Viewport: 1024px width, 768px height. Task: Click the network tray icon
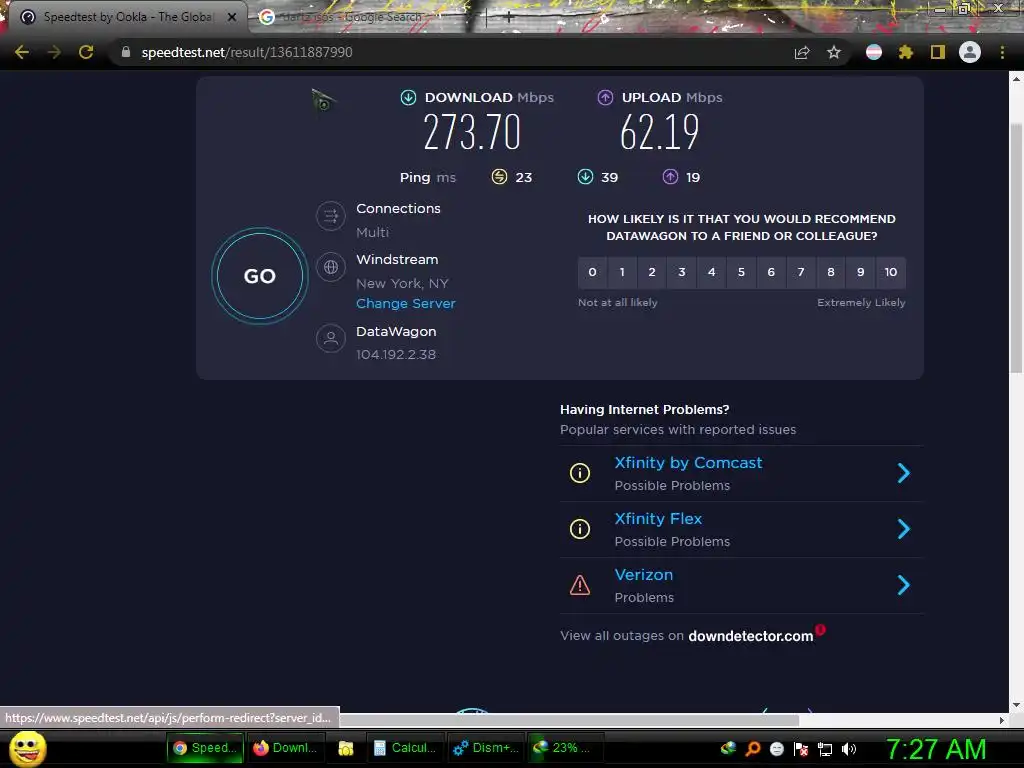click(825, 749)
